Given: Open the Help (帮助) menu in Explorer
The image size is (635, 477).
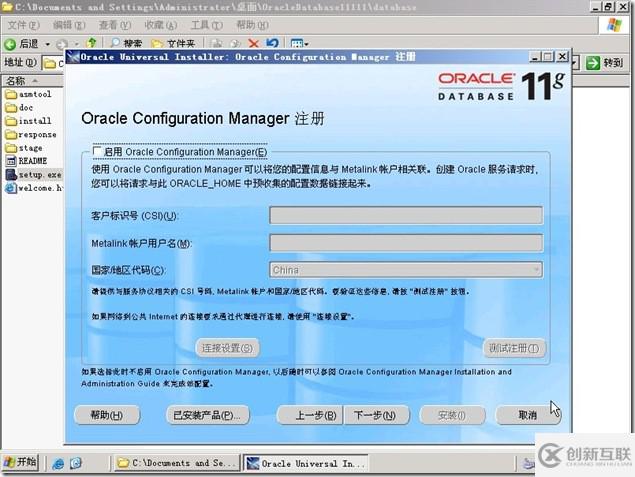Looking at the screenshot, I should coord(252,25).
